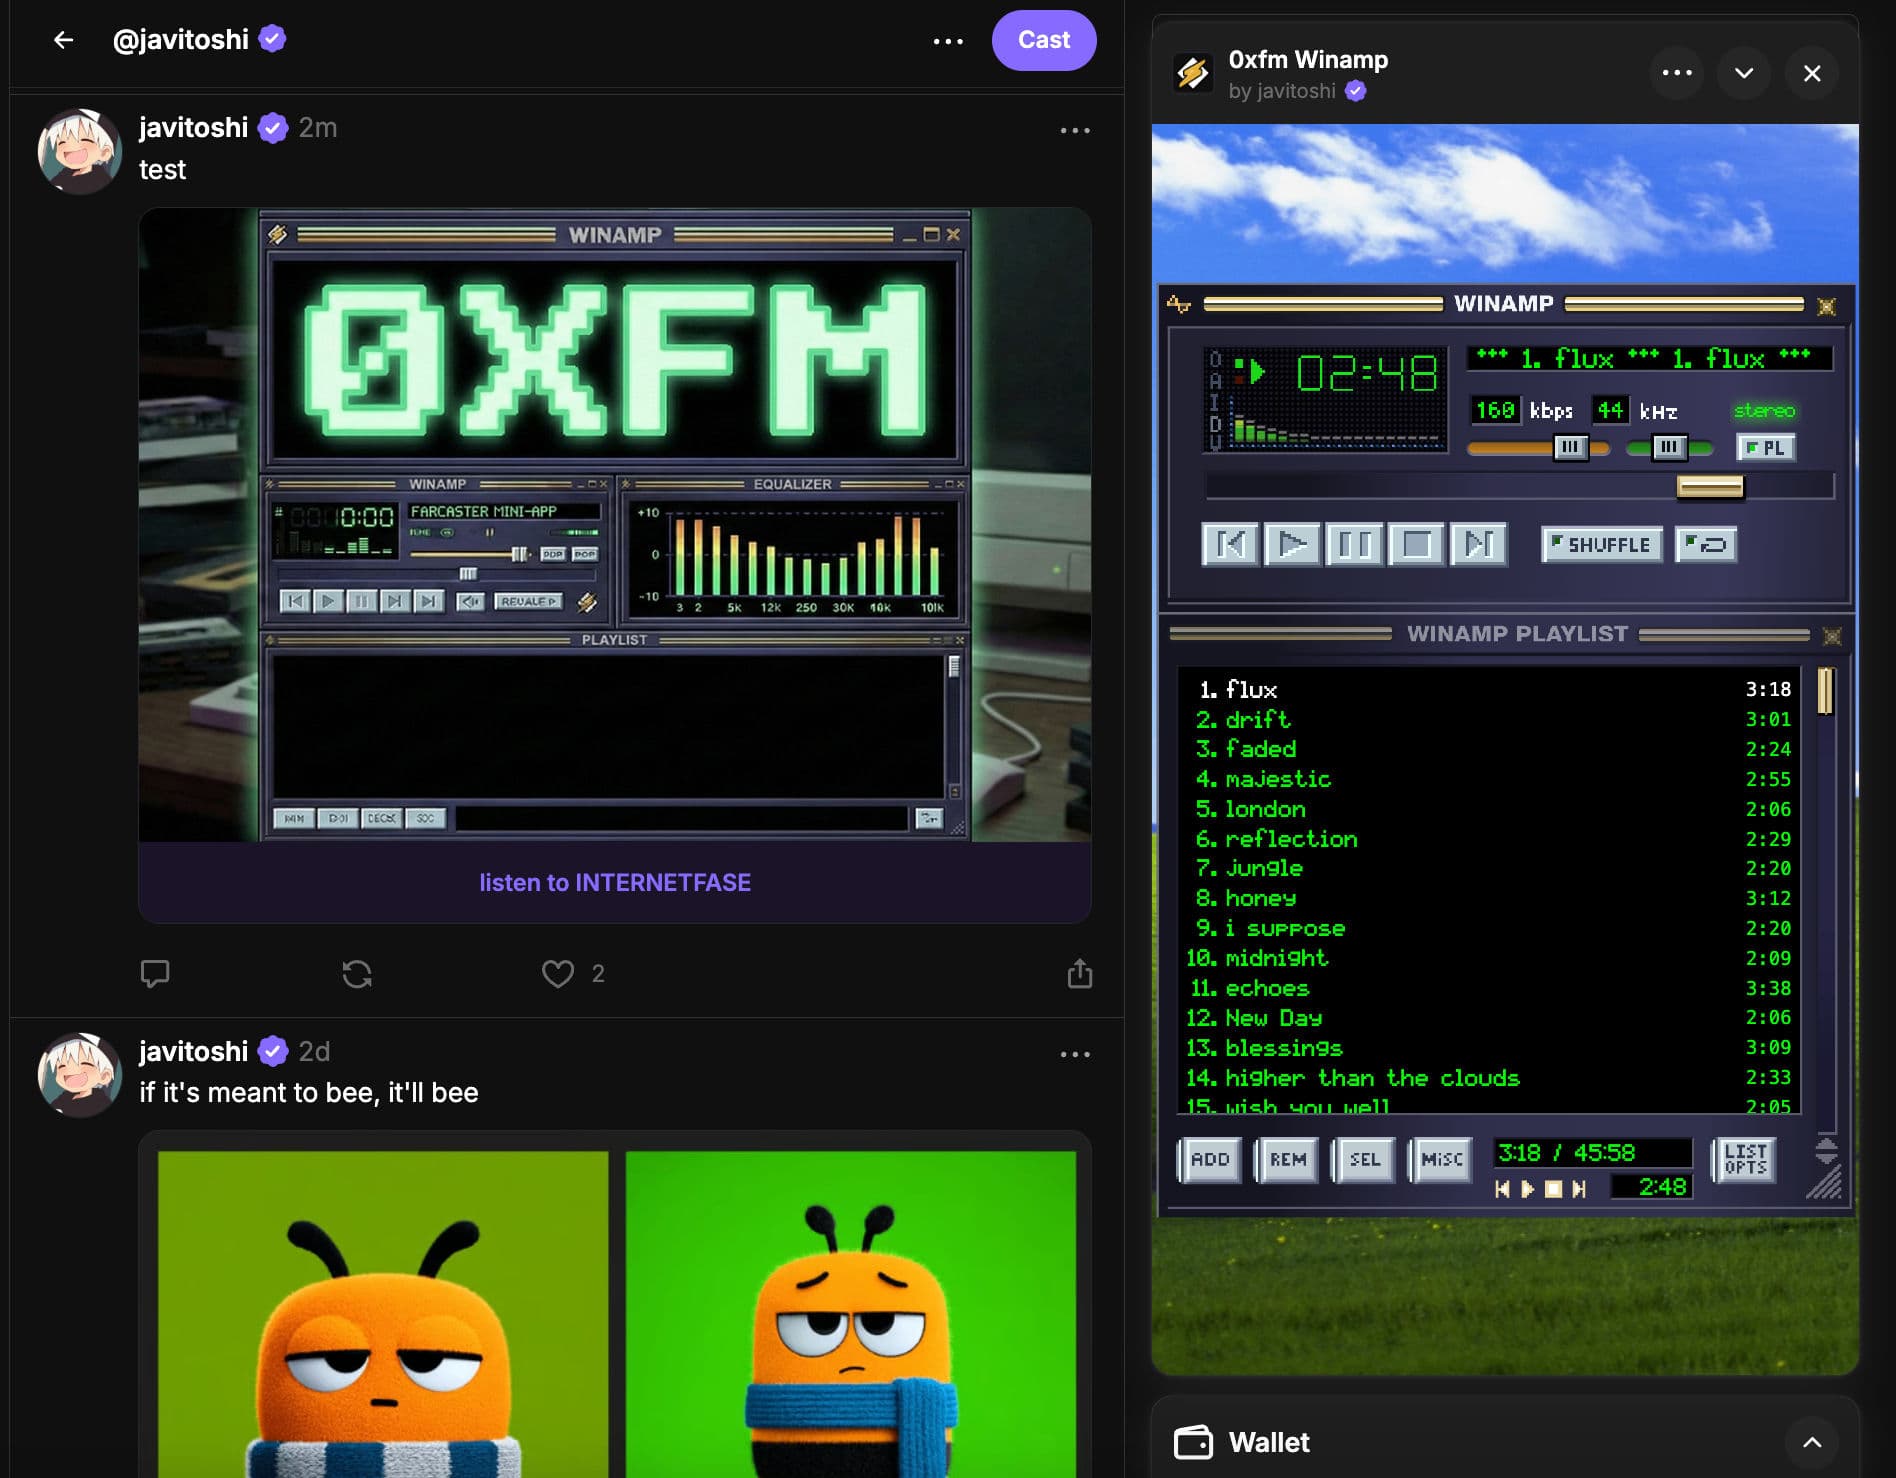
Task: Stop playback with the square stop button
Action: (x=1416, y=544)
